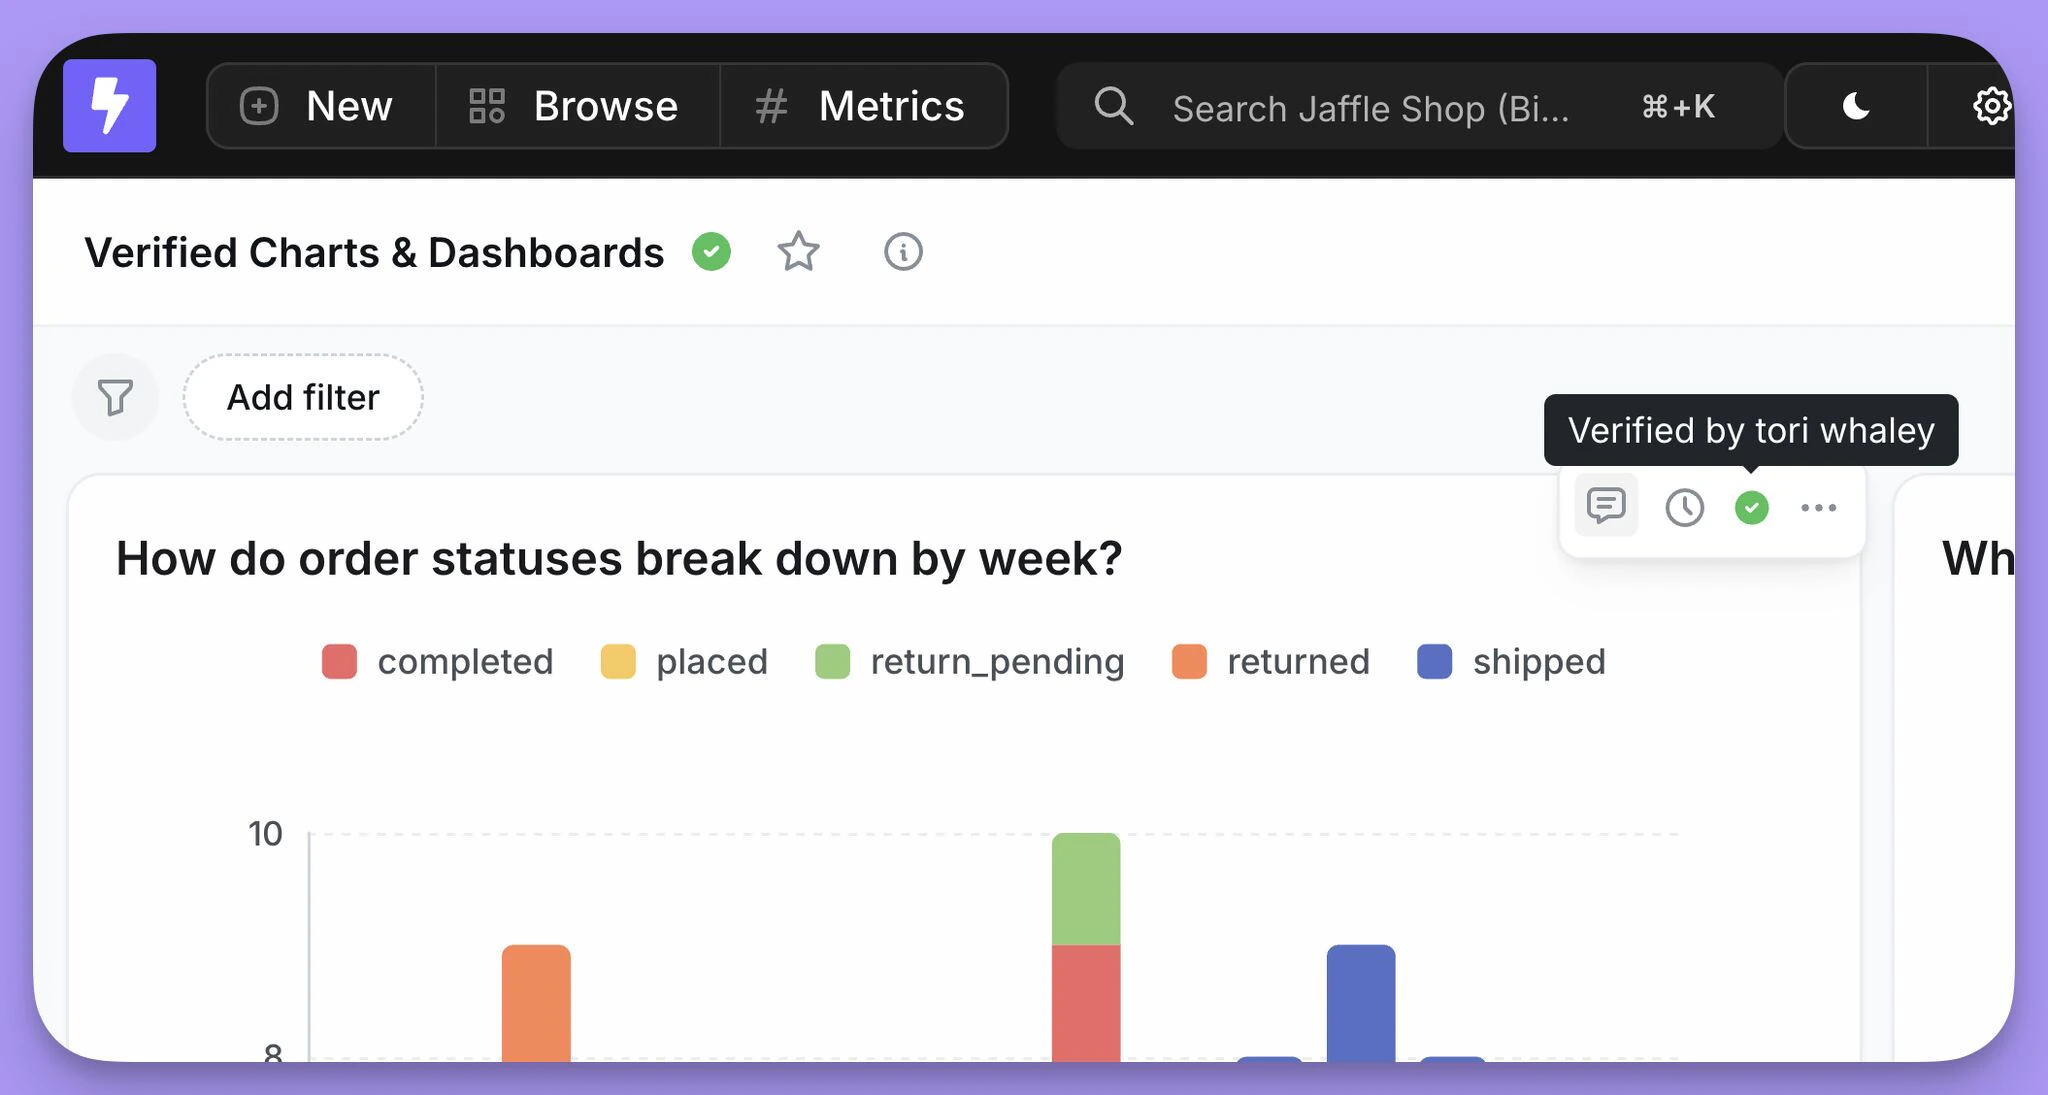Toggle dark mode with moon icon
This screenshot has height=1095, width=2048.
[x=1856, y=106]
